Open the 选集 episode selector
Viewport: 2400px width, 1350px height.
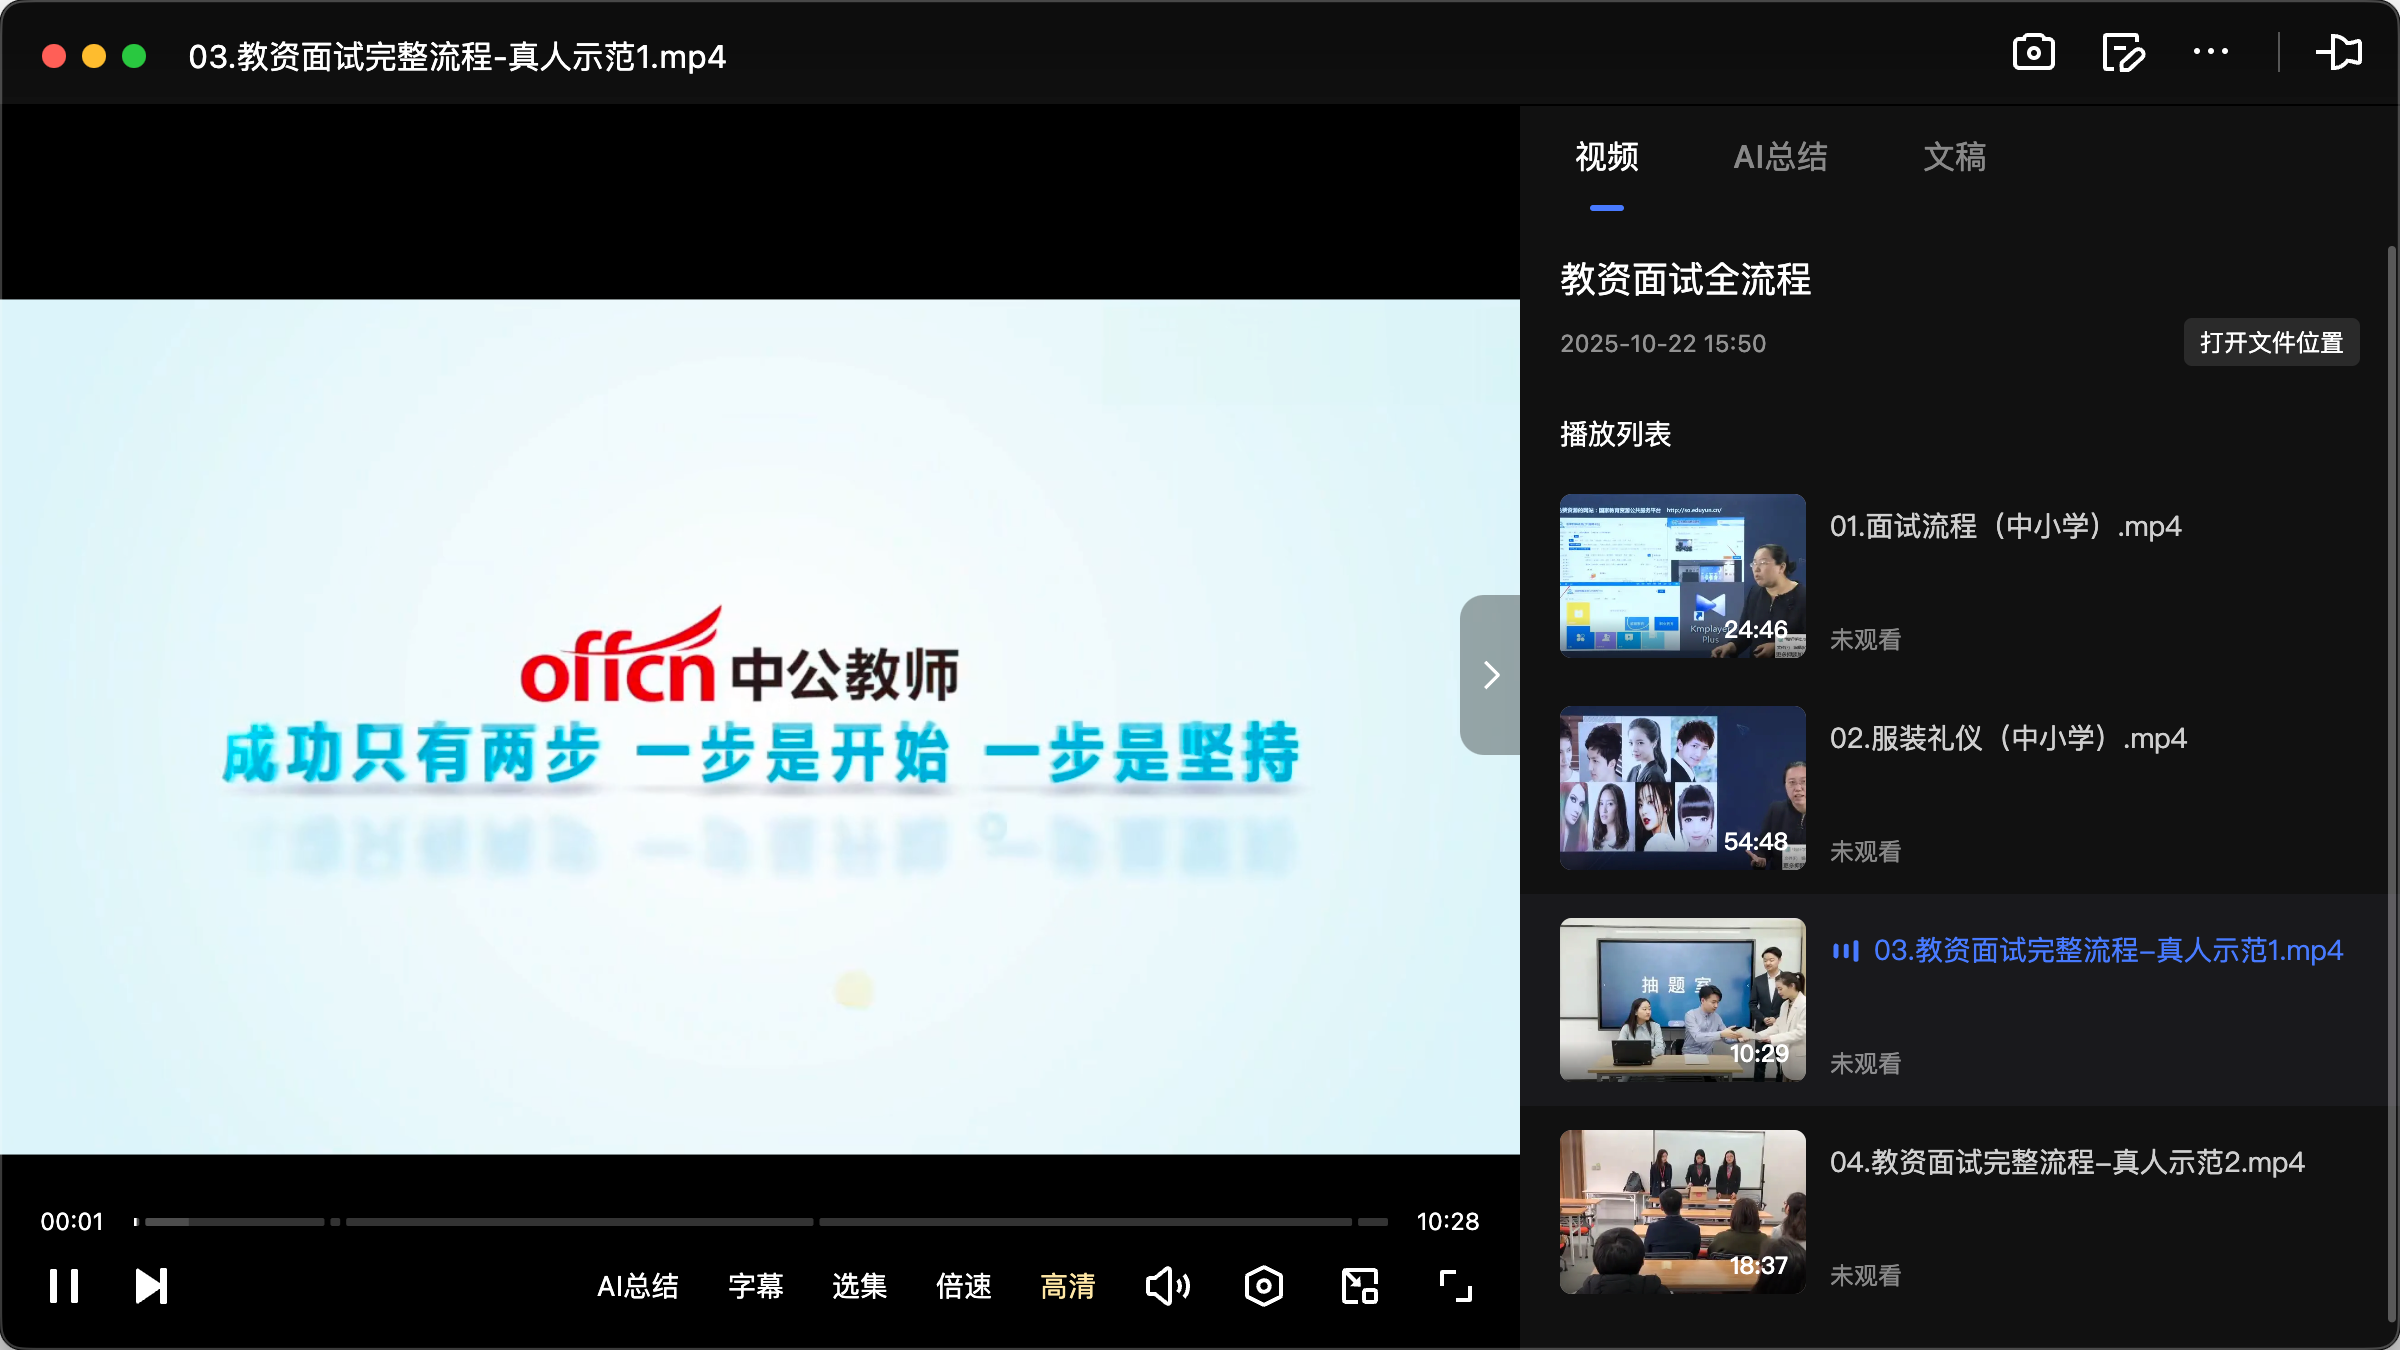point(858,1286)
